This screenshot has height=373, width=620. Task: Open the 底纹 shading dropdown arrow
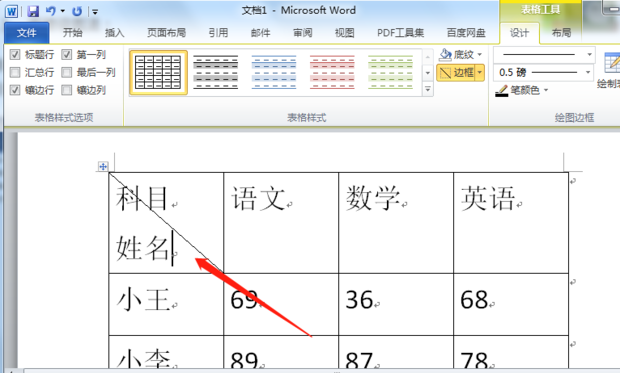(x=480, y=55)
